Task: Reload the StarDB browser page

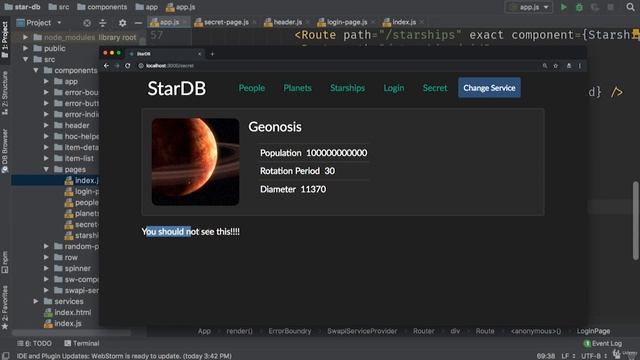Action: click(128, 66)
